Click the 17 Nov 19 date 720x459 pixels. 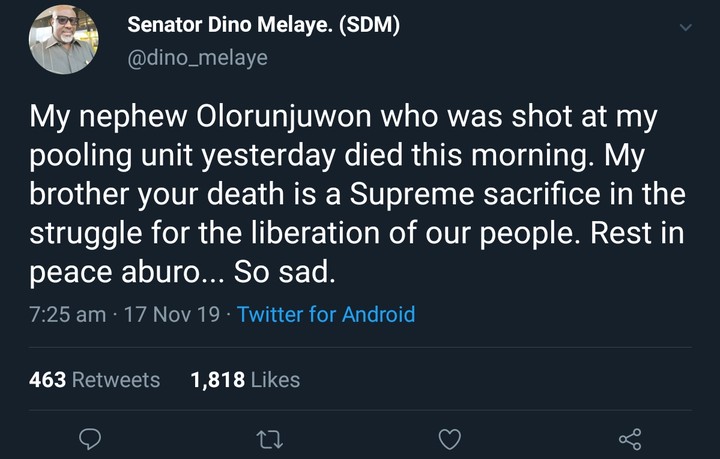coord(174,314)
